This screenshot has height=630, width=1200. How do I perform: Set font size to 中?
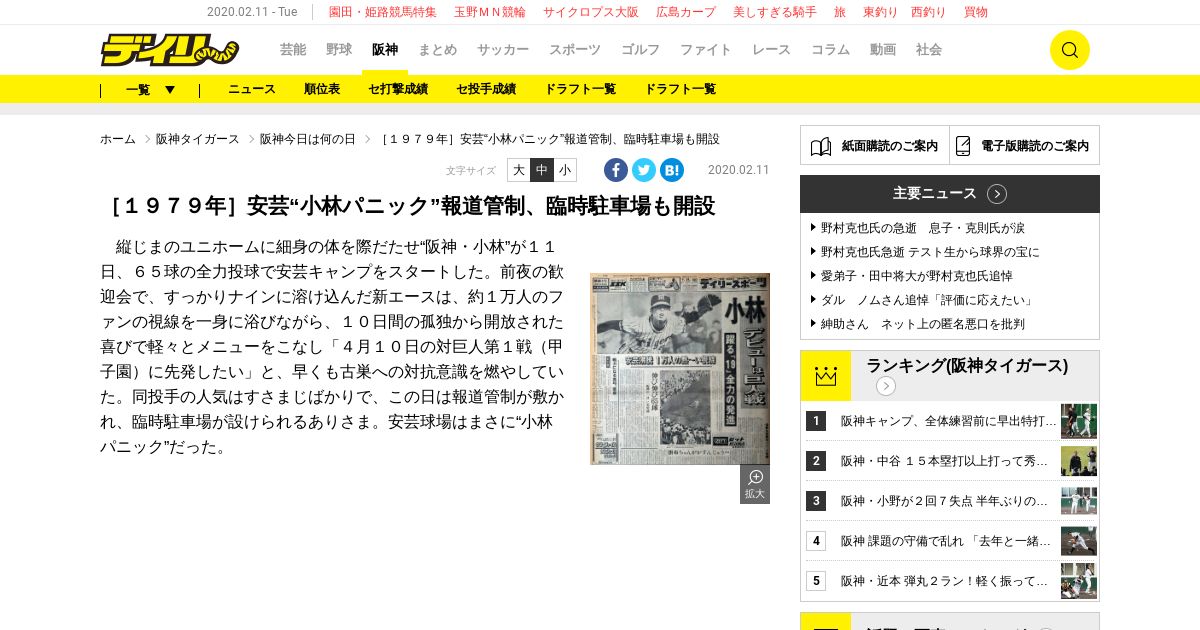coord(542,170)
